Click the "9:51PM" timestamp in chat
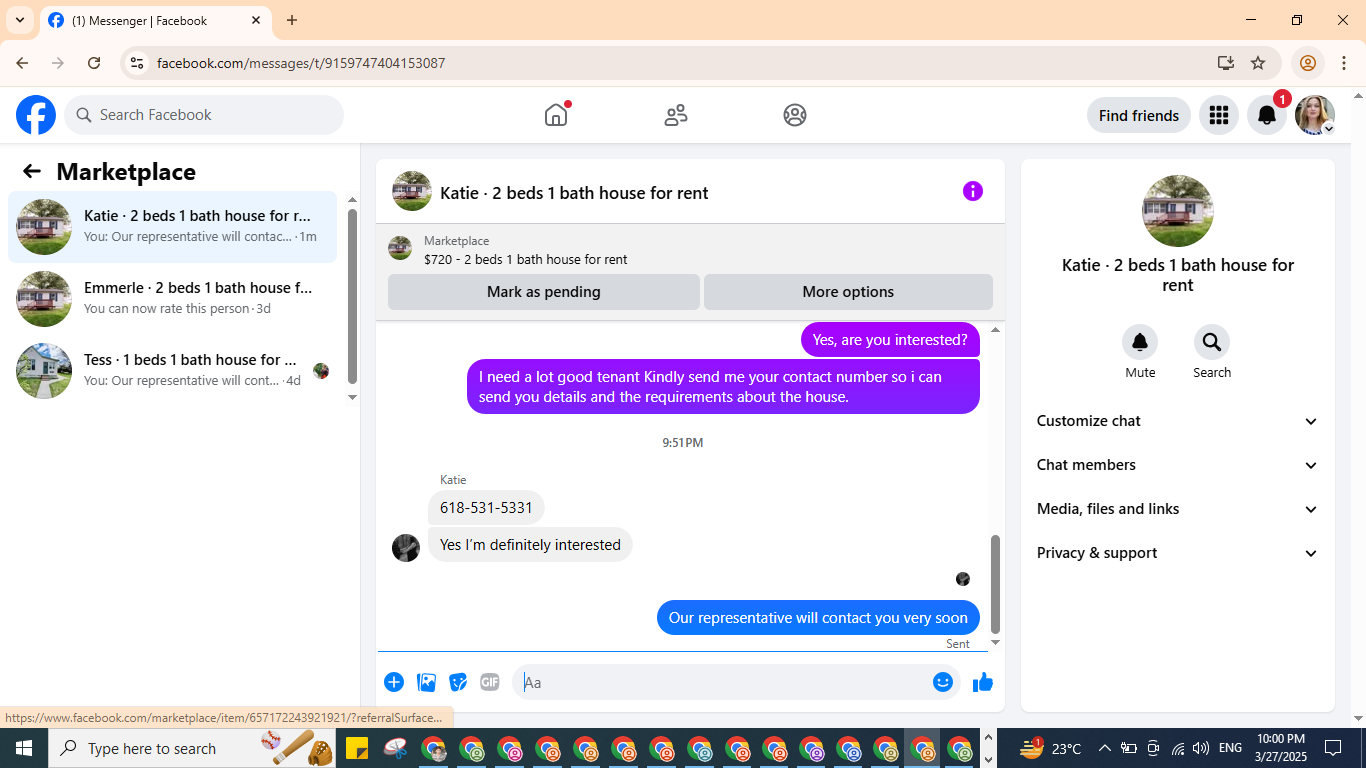 click(x=683, y=442)
